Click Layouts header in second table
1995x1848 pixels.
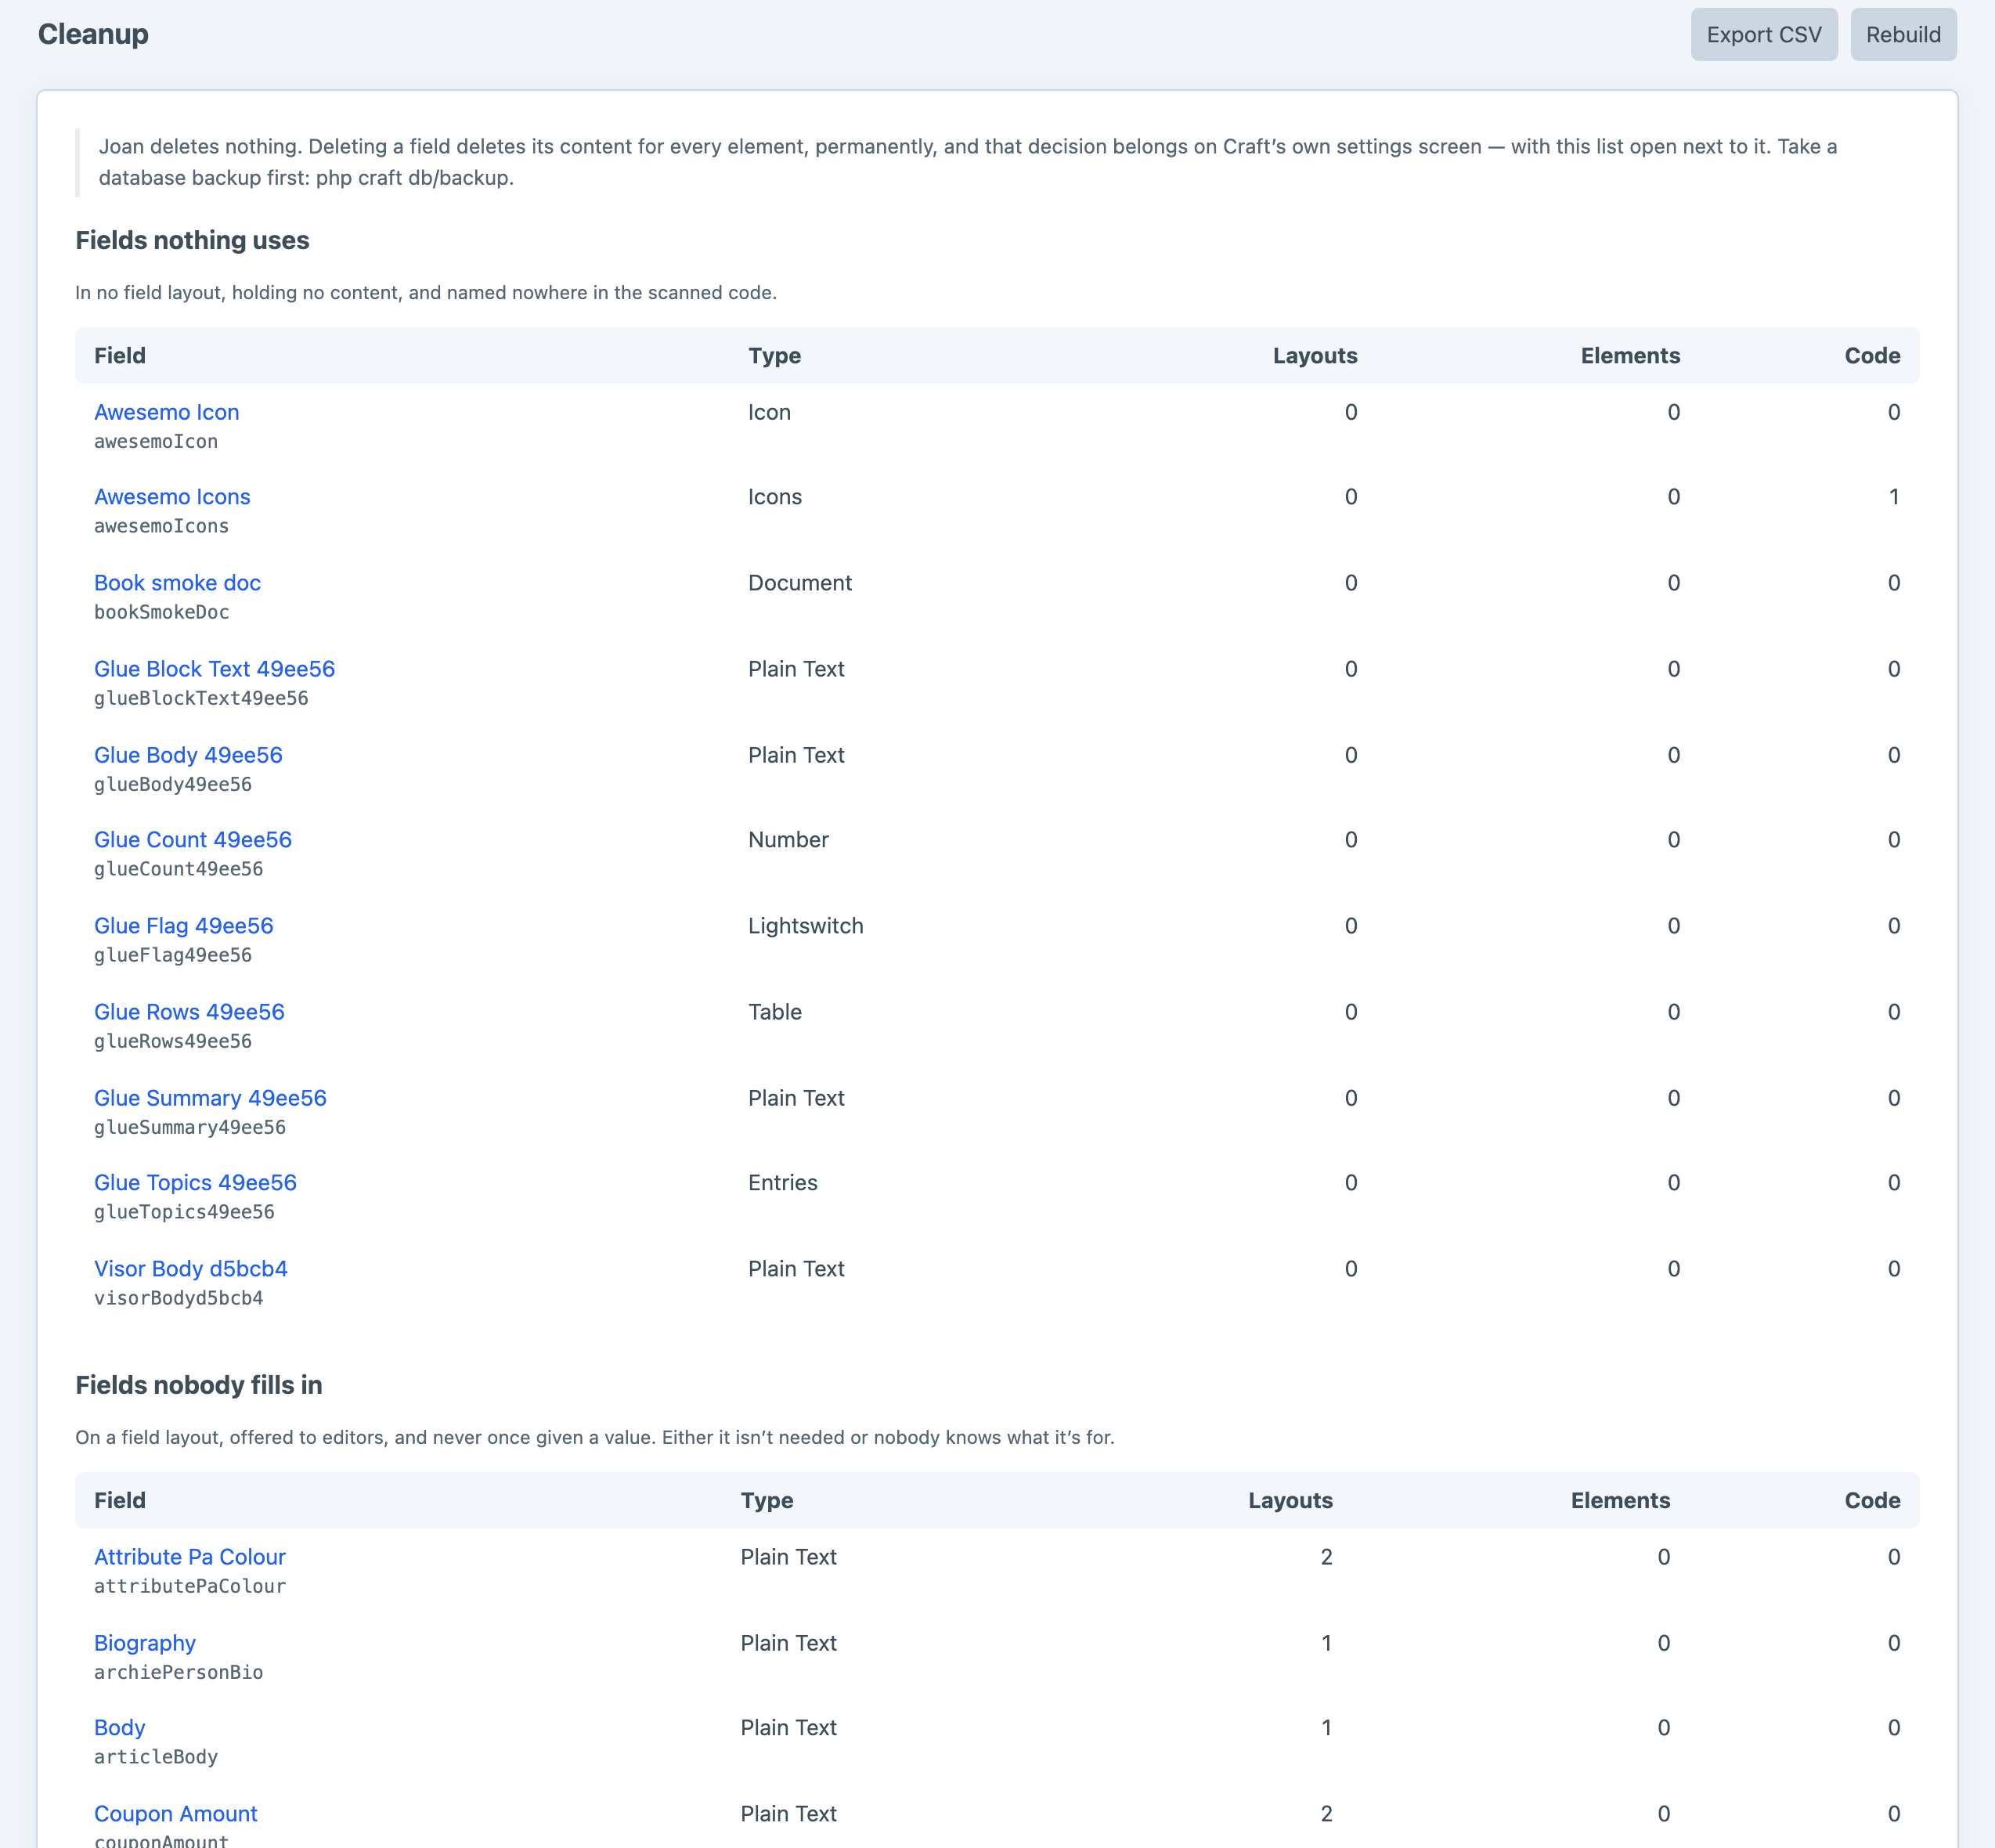click(x=1290, y=1501)
